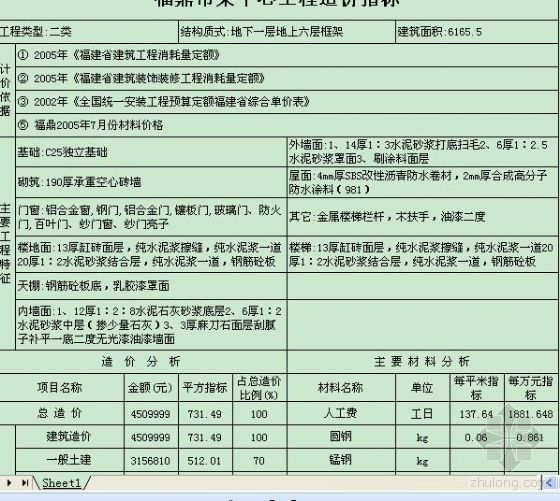Click the last-sheet navigation arrow

(x=25, y=483)
